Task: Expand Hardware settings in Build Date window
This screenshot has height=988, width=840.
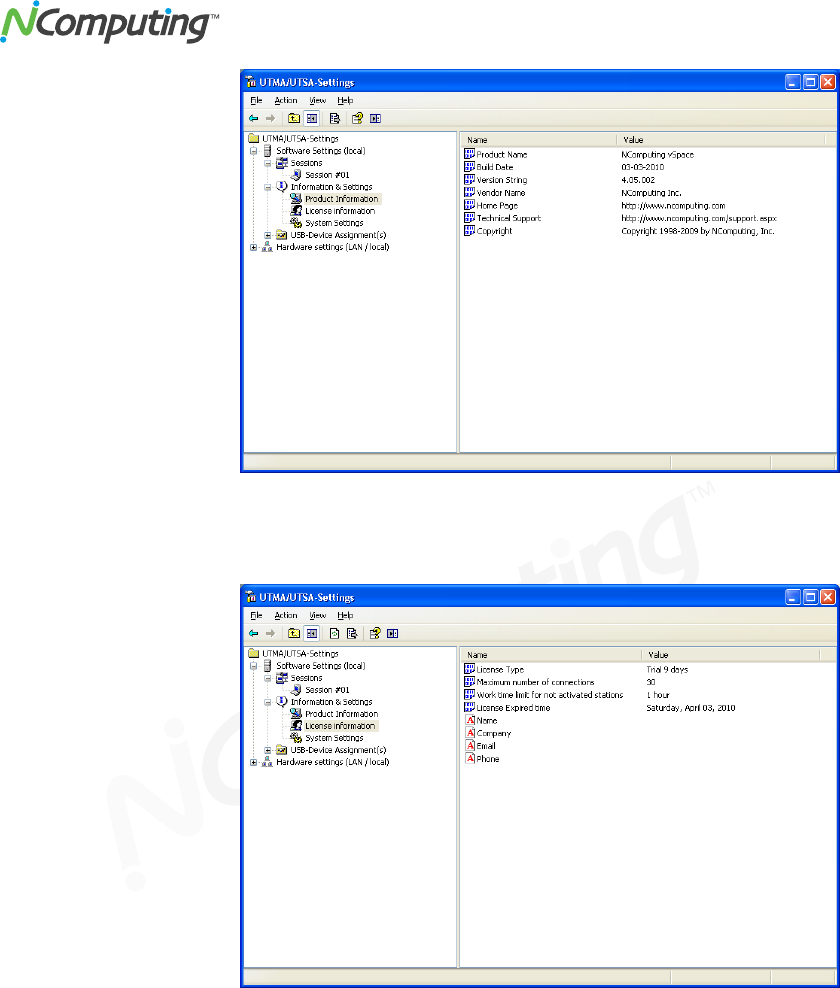Action: coord(253,248)
